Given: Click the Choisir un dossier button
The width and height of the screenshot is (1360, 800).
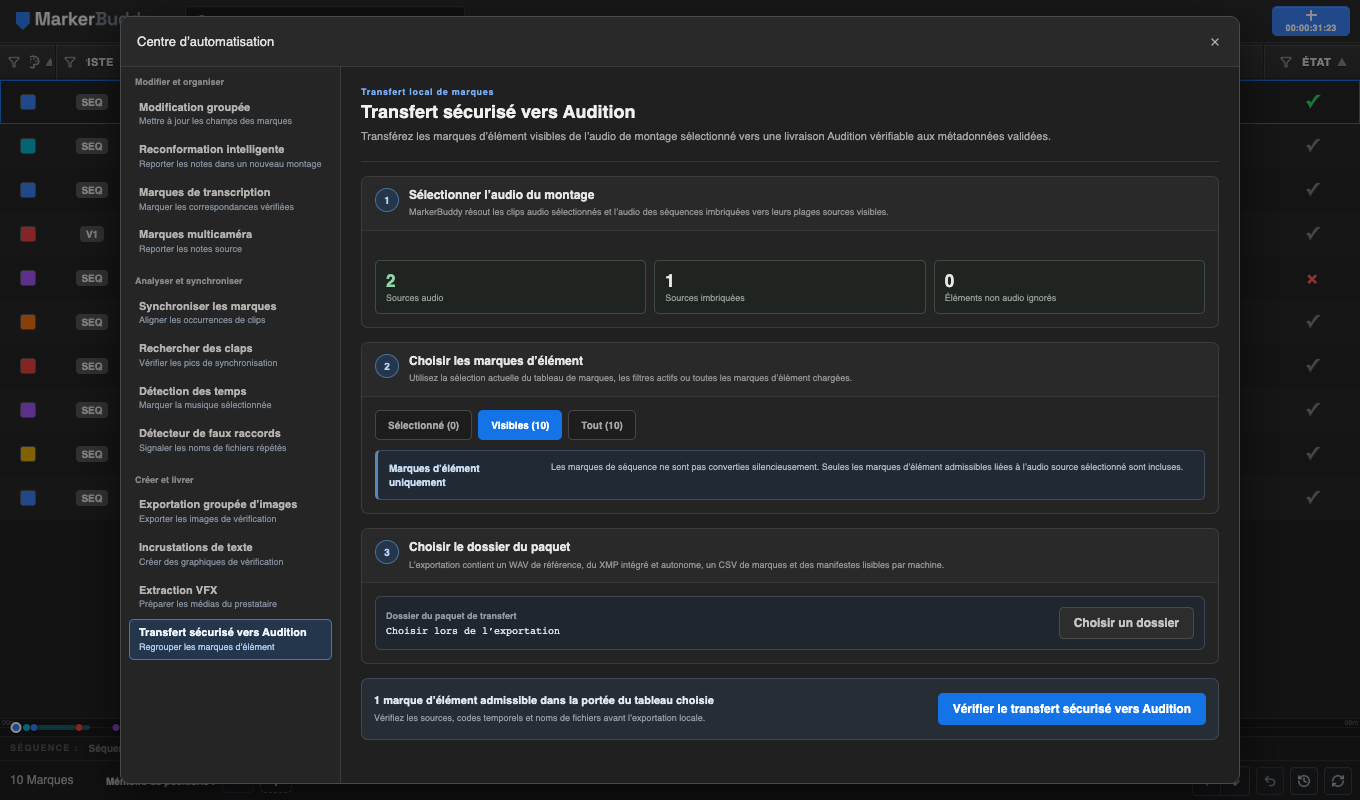Looking at the screenshot, I should 1126,623.
